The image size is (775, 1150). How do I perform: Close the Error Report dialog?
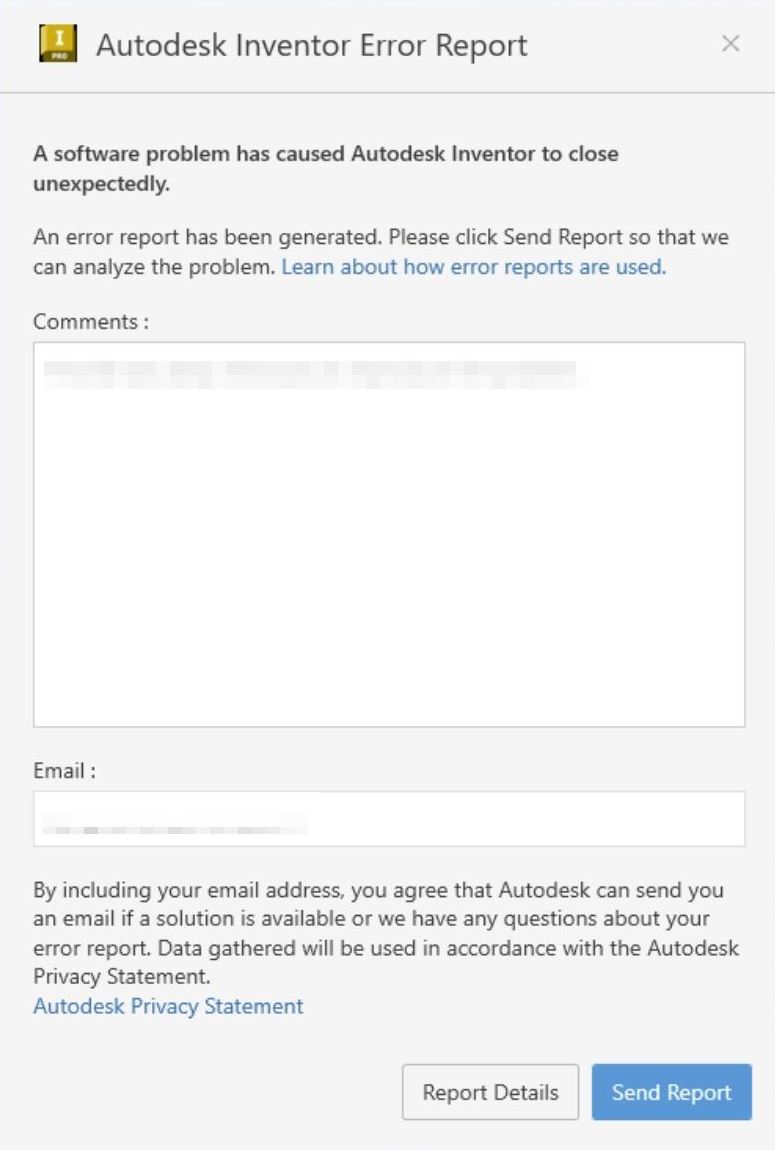[731, 44]
